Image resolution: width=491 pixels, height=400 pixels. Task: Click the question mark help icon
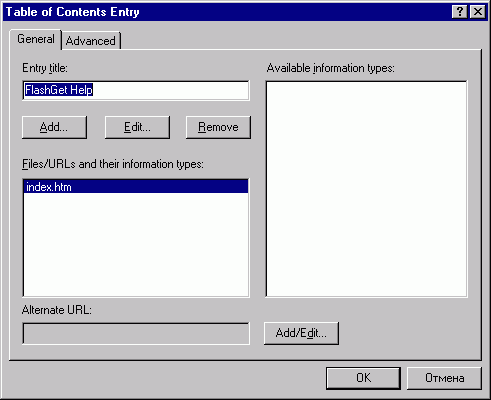tap(460, 12)
